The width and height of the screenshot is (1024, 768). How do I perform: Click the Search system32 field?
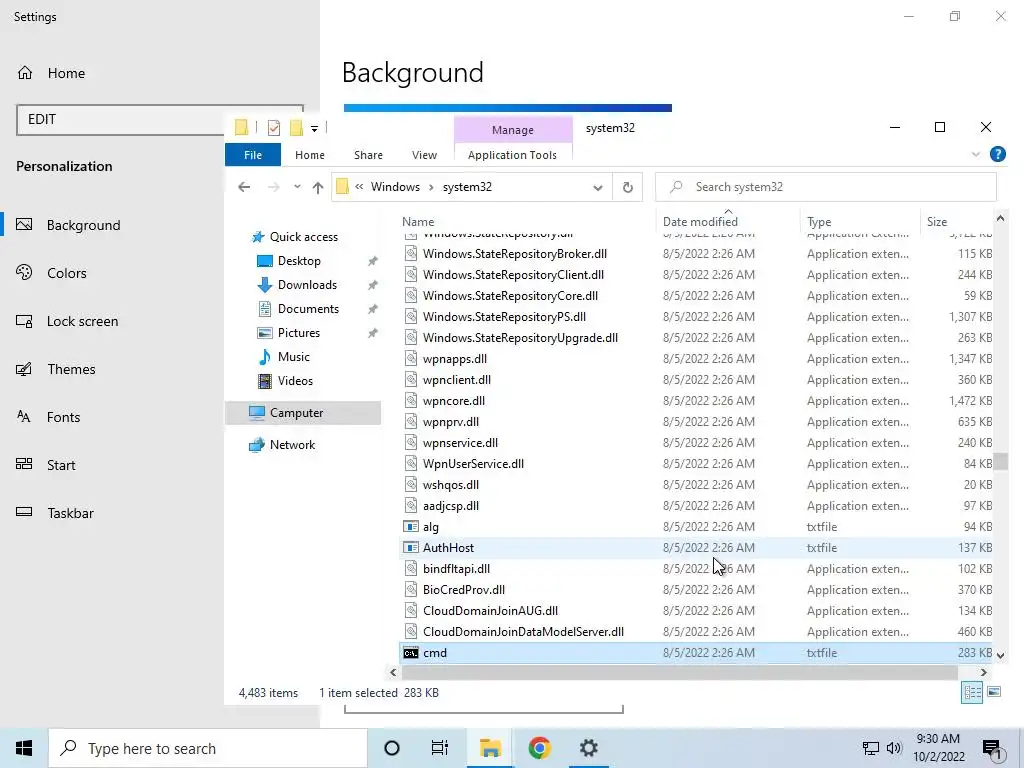tap(825, 187)
